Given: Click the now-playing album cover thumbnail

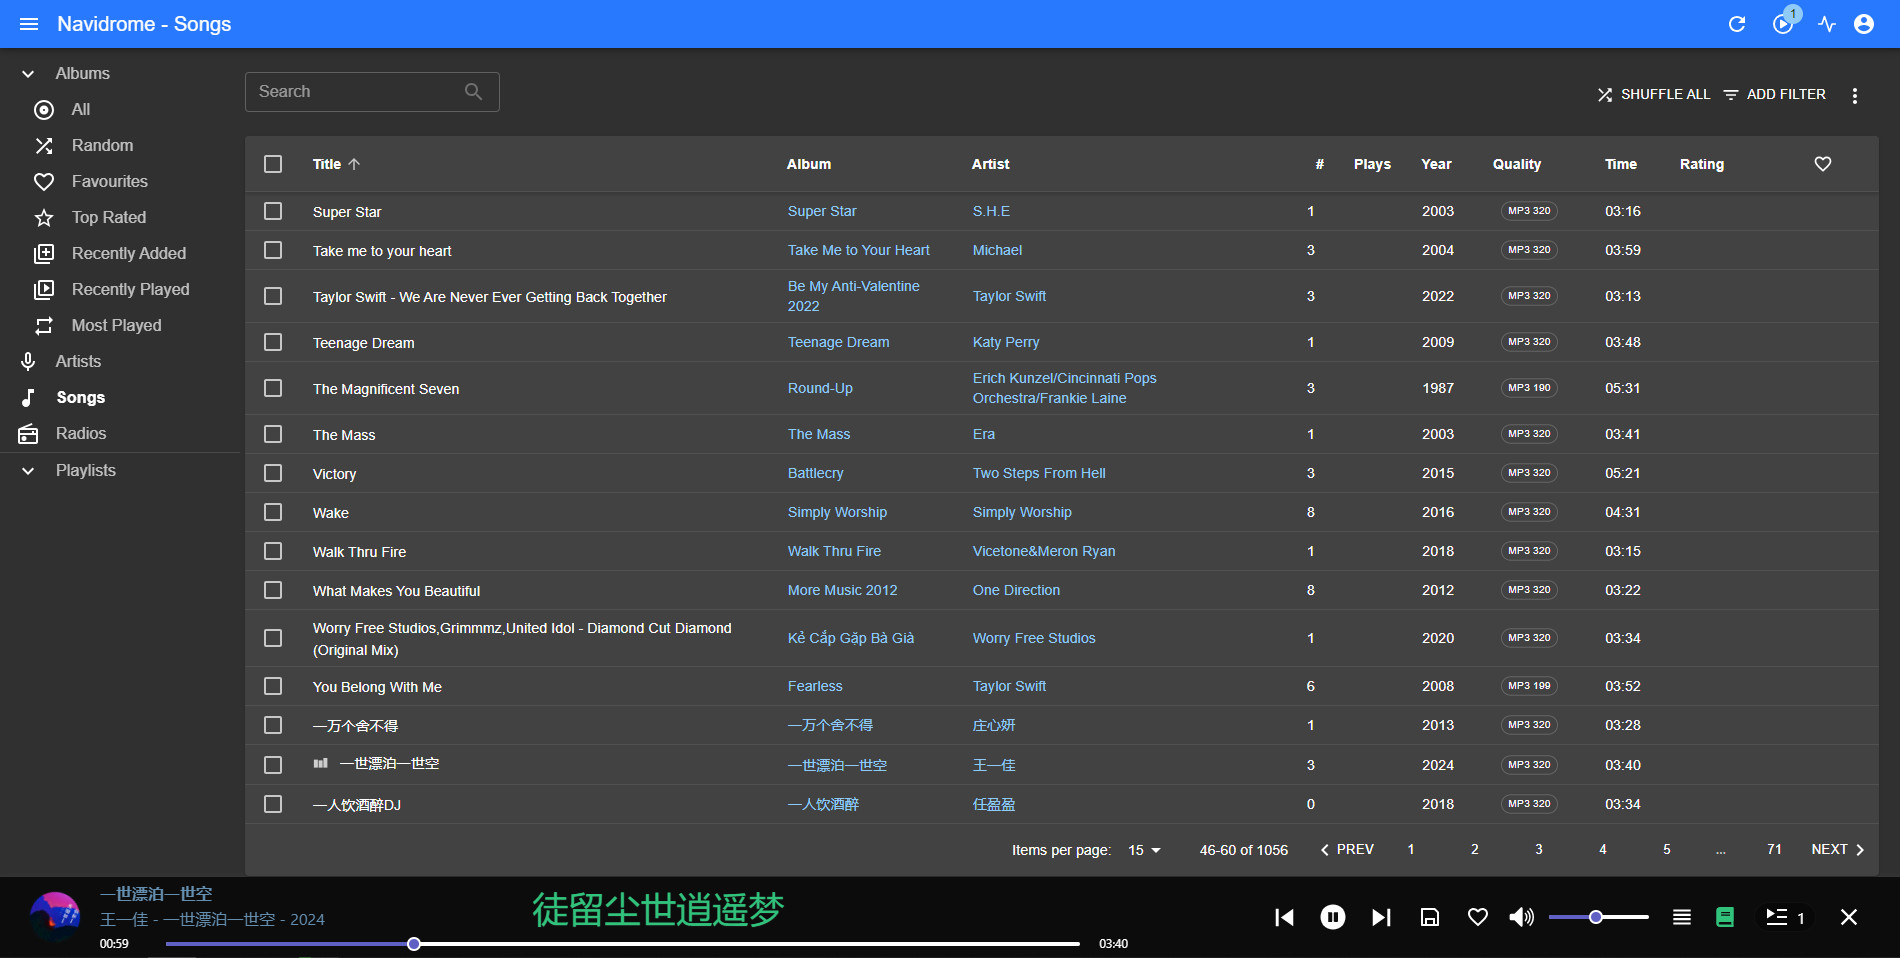Looking at the screenshot, I should point(55,917).
